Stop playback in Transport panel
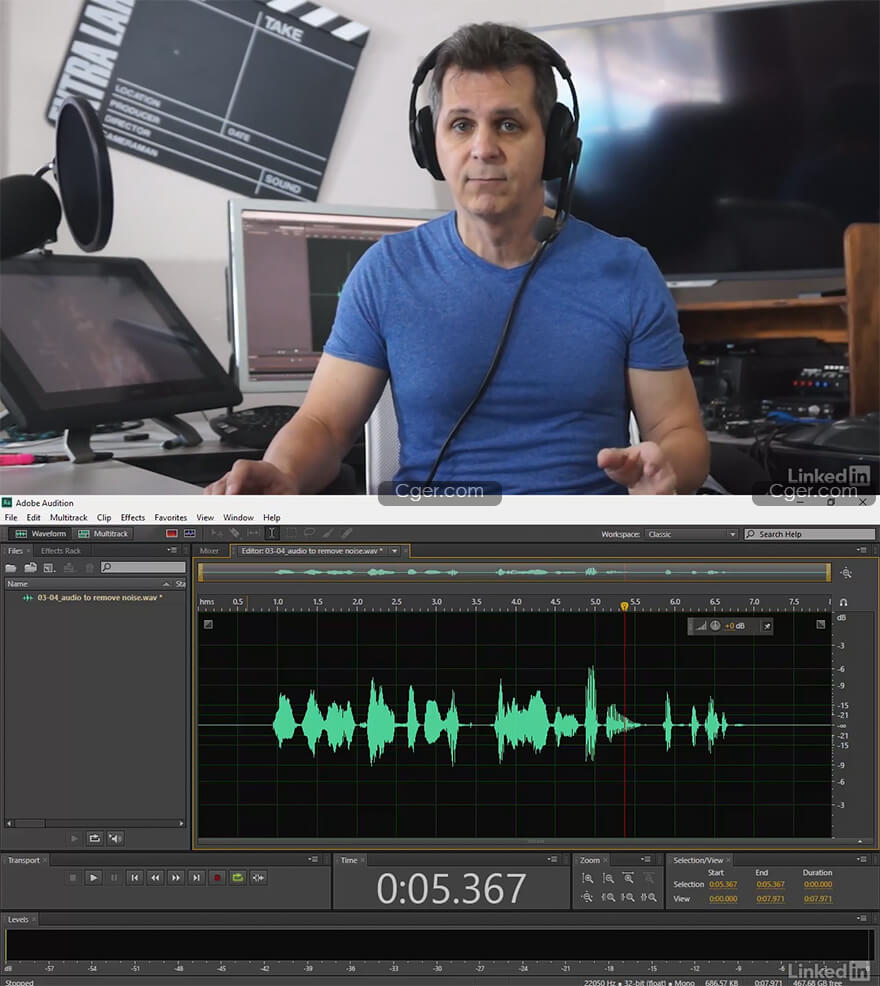The image size is (880, 986). click(x=72, y=877)
